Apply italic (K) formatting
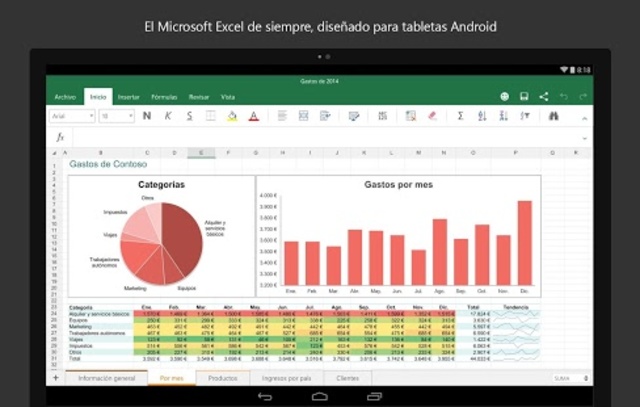The image size is (640, 407). (168, 116)
